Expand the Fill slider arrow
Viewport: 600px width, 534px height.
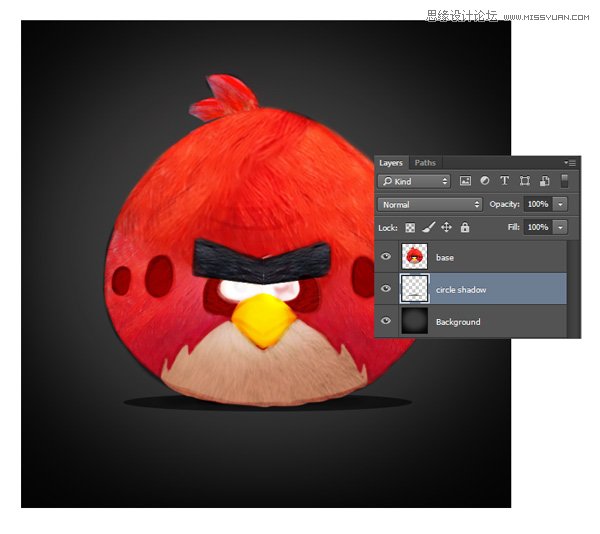(560, 228)
